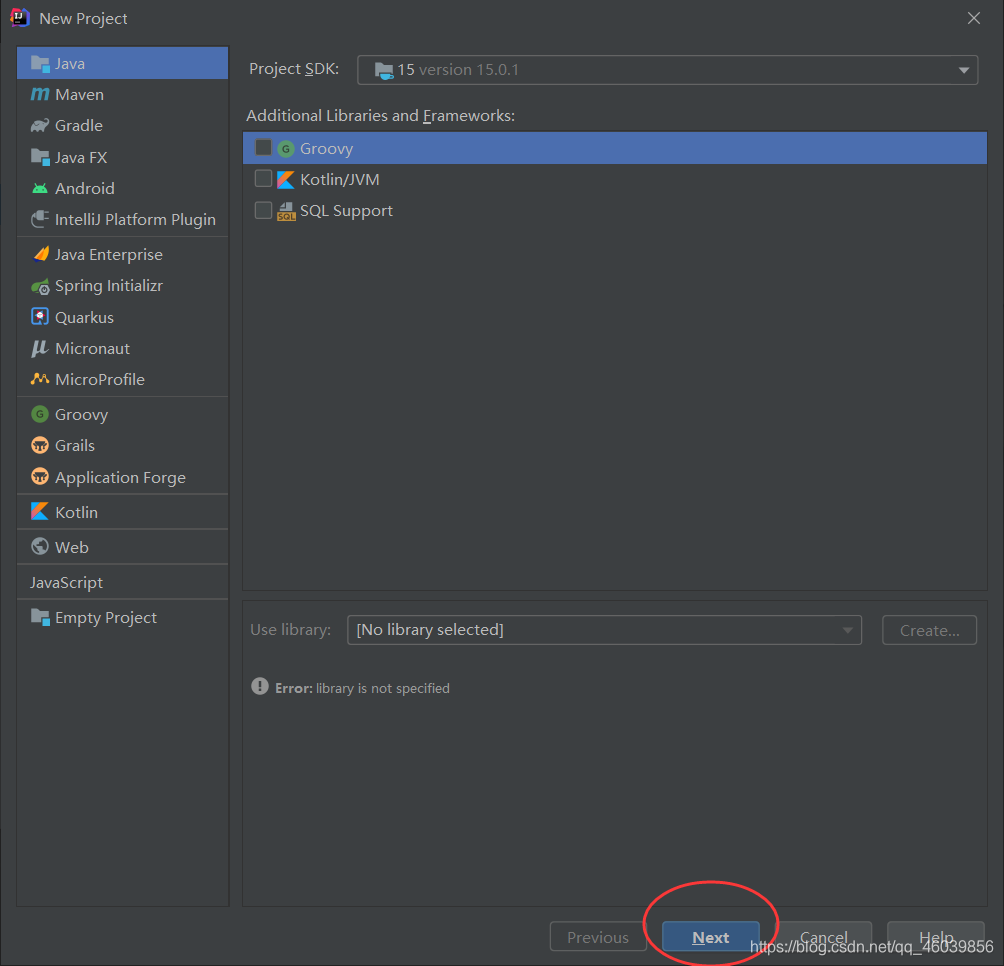Image resolution: width=1004 pixels, height=966 pixels.
Task: Click the Next button
Action: coord(710,937)
